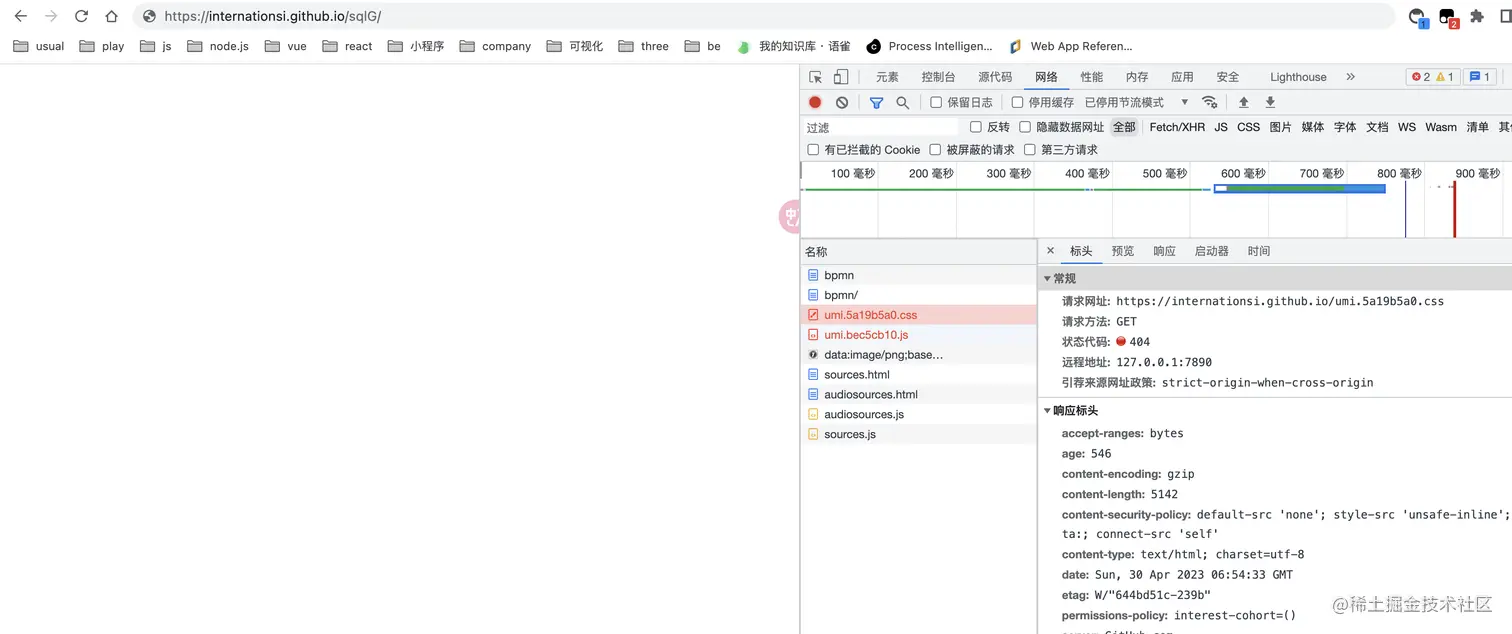Click the browser address bar URL

(273, 16)
